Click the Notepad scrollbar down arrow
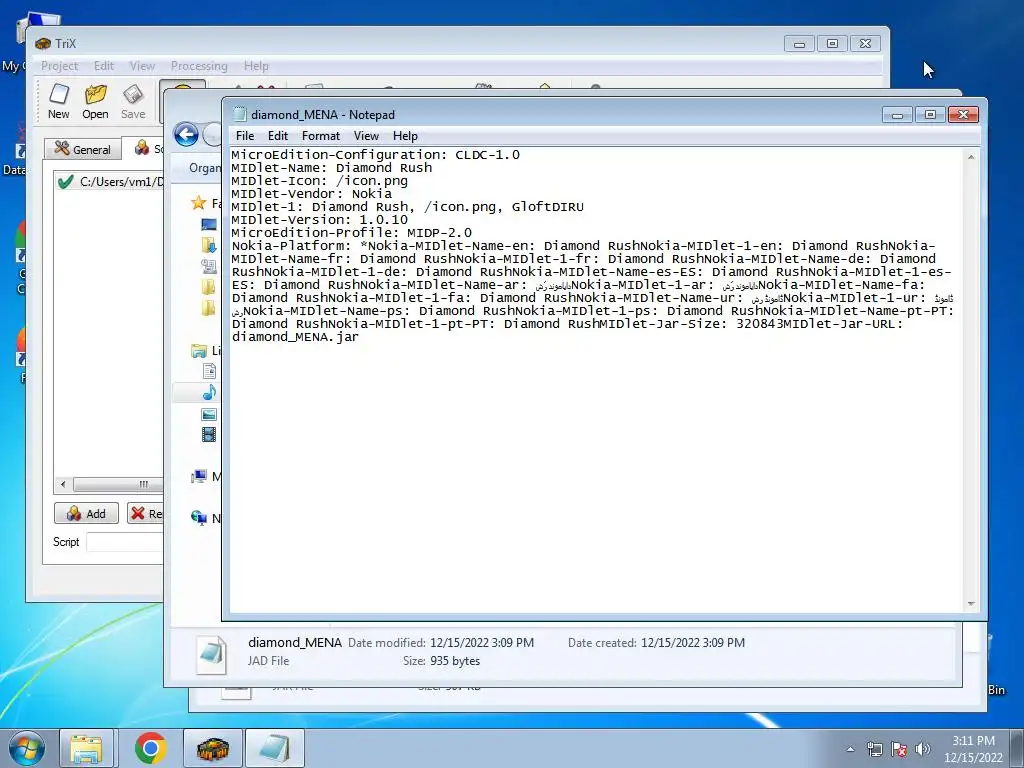The image size is (1024, 768). [970, 604]
